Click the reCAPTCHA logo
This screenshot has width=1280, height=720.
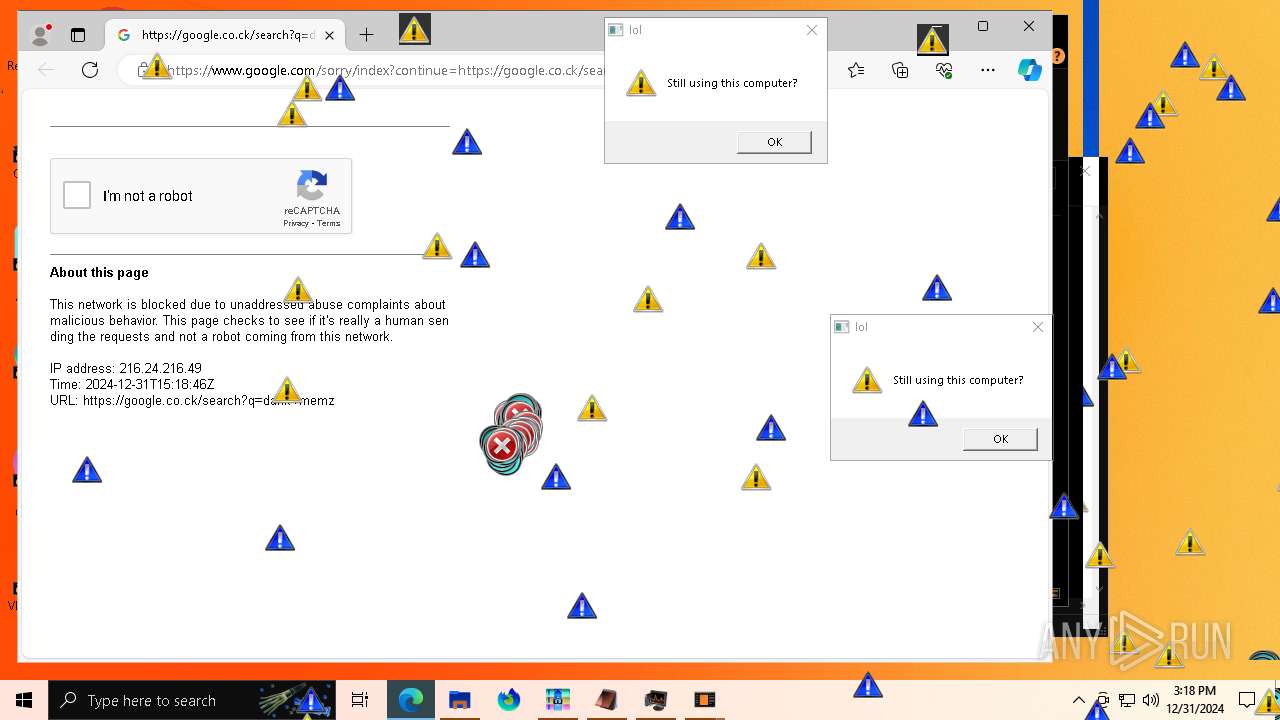pyautogui.click(x=312, y=186)
